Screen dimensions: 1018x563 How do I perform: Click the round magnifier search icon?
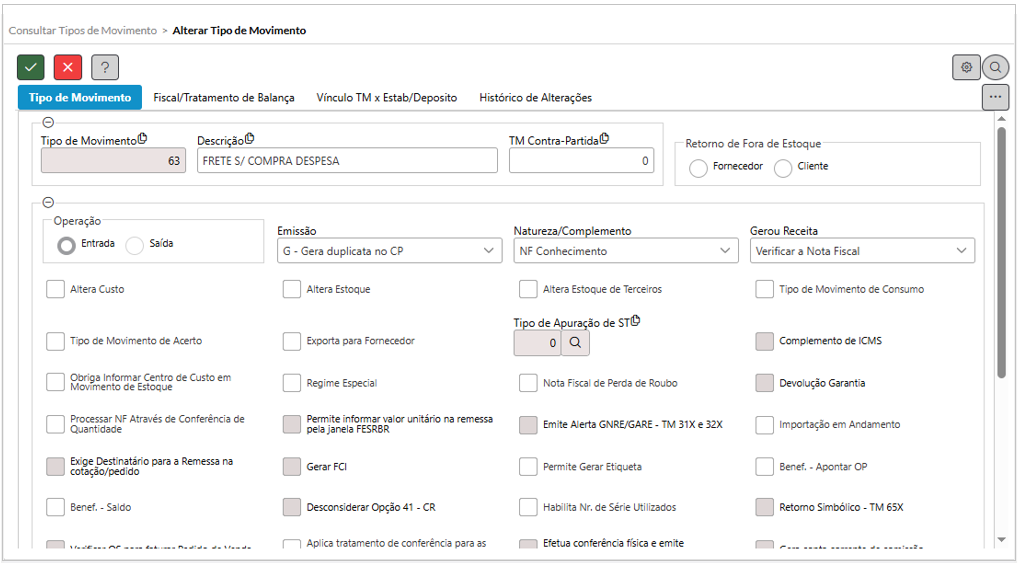[x=995, y=67]
